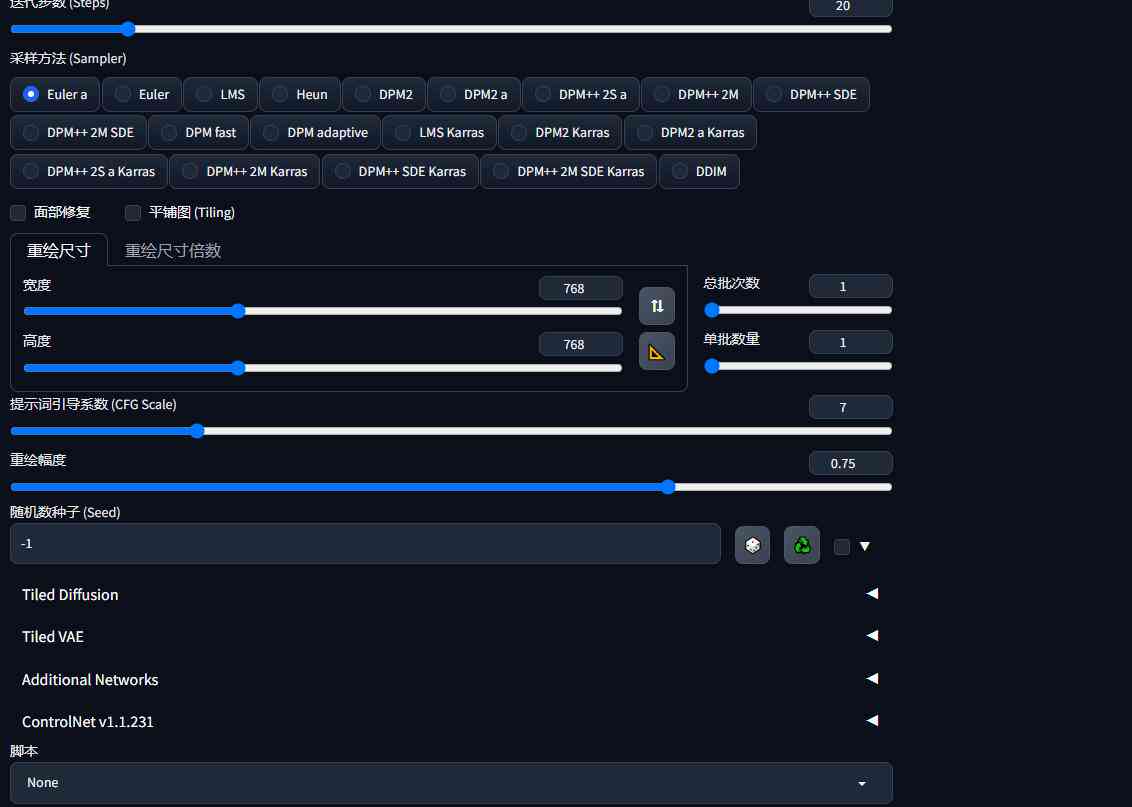Choose the DPM adaptive sampler

pos(315,133)
